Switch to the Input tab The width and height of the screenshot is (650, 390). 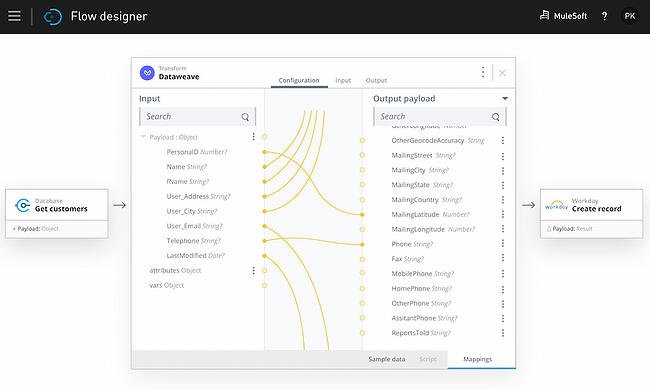tap(343, 80)
